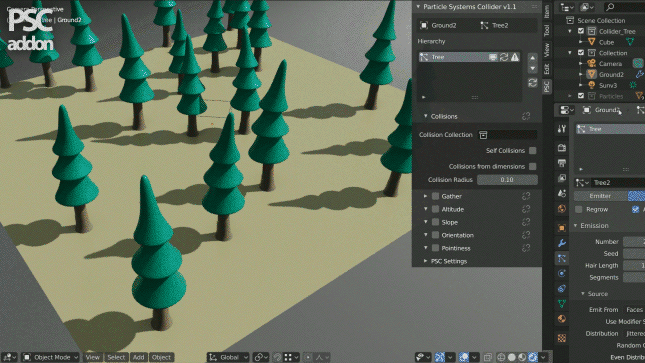Expand the Particles collection in outliner
Image resolution: width=645 pixels, height=363 pixels.
pos(570,96)
